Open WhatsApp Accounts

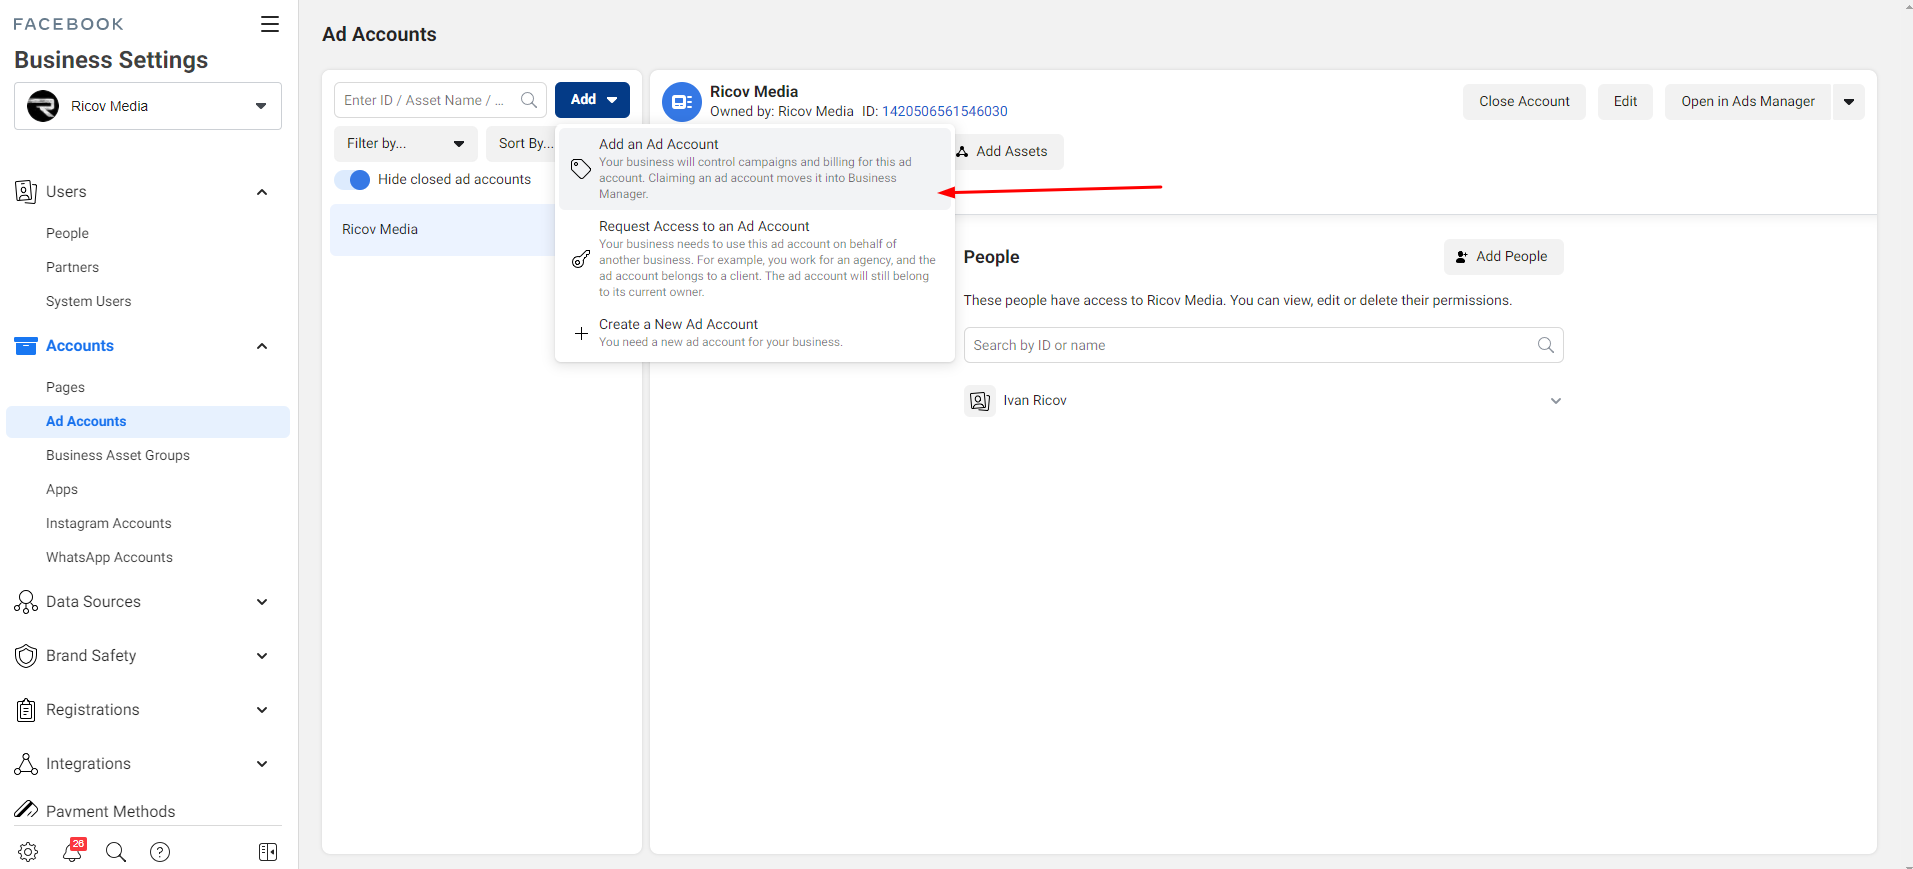click(x=109, y=557)
